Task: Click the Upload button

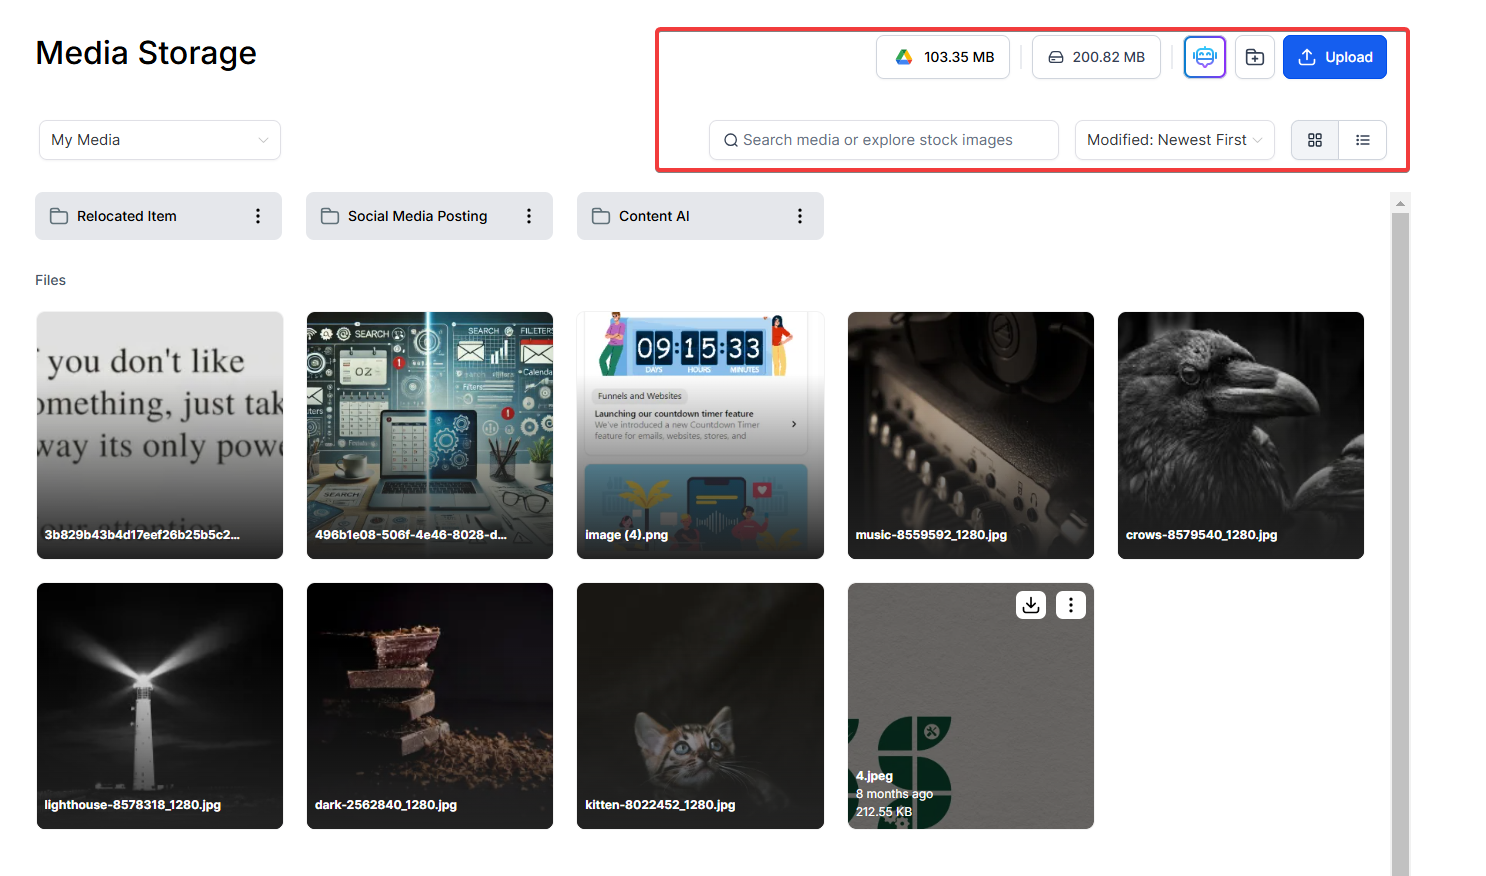Action: 1334,57
